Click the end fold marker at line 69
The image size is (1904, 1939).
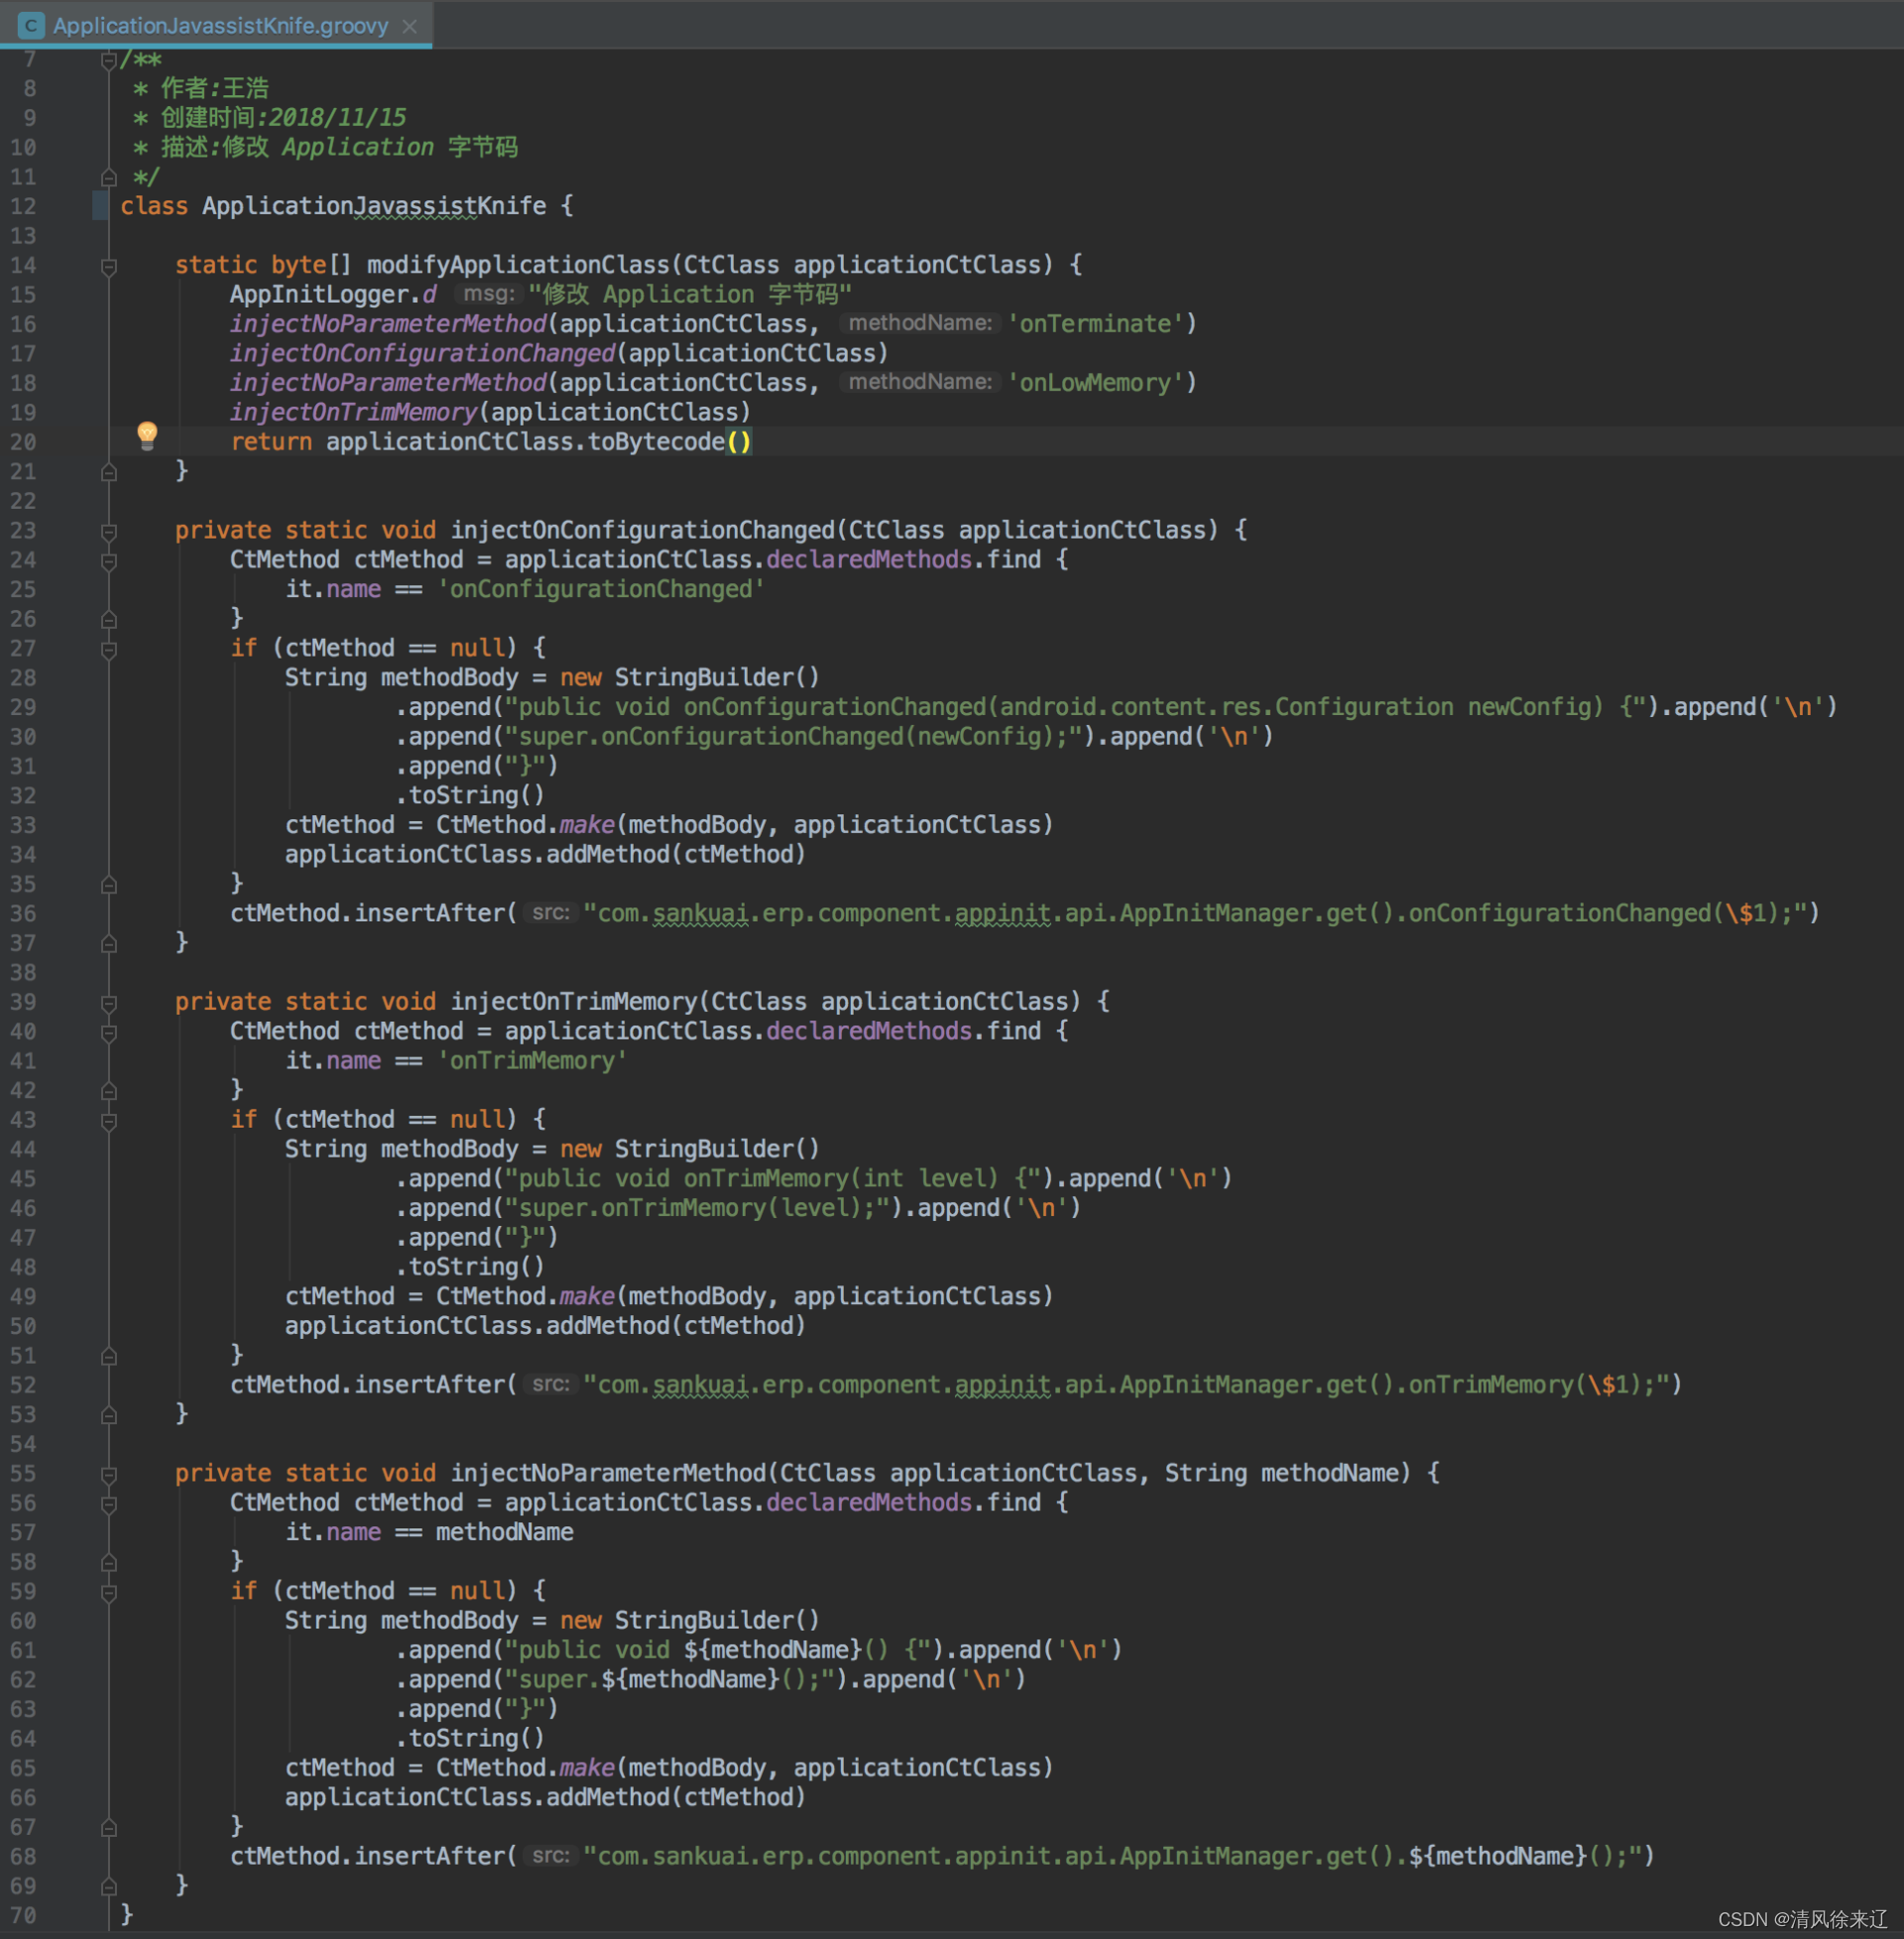tap(109, 1886)
